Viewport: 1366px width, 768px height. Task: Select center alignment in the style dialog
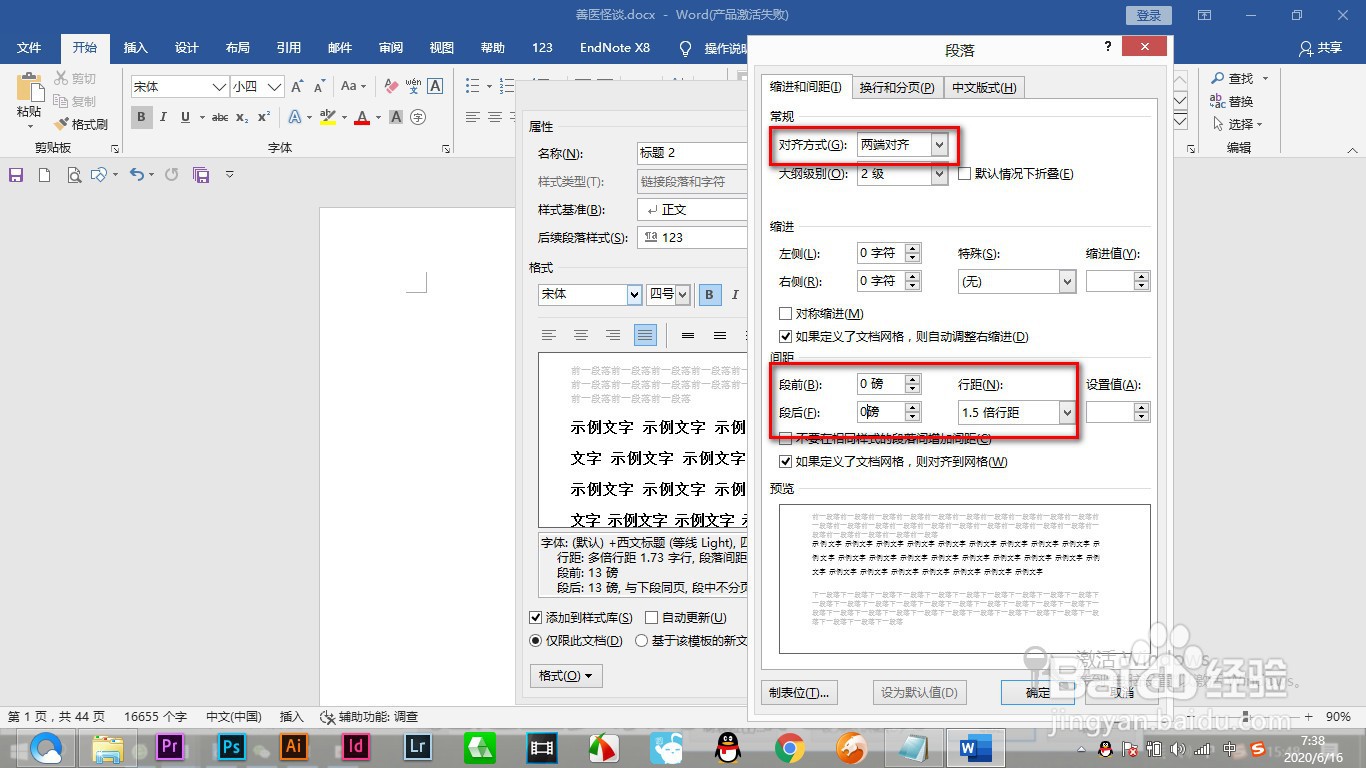point(581,335)
